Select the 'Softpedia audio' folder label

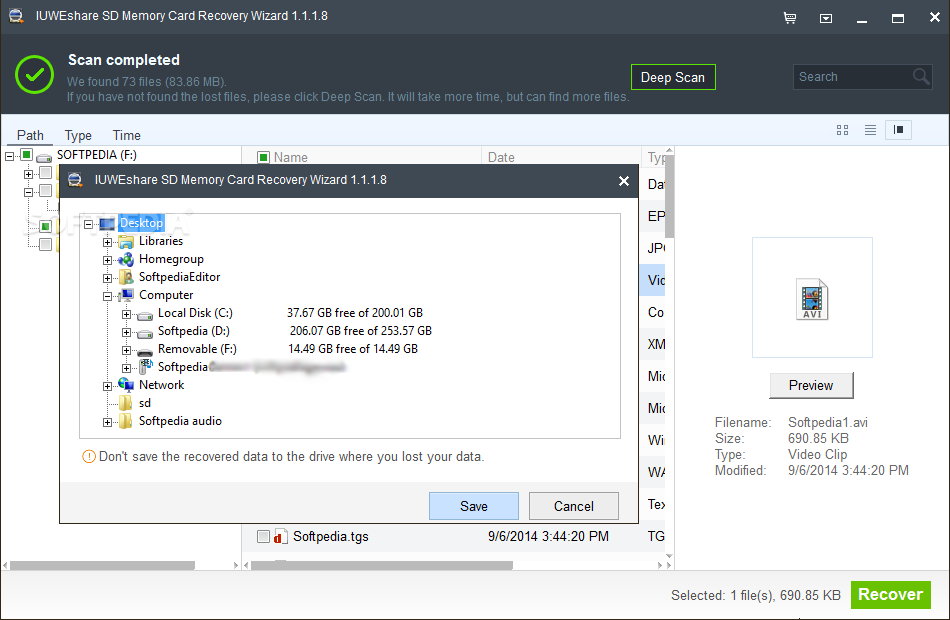[181, 421]
